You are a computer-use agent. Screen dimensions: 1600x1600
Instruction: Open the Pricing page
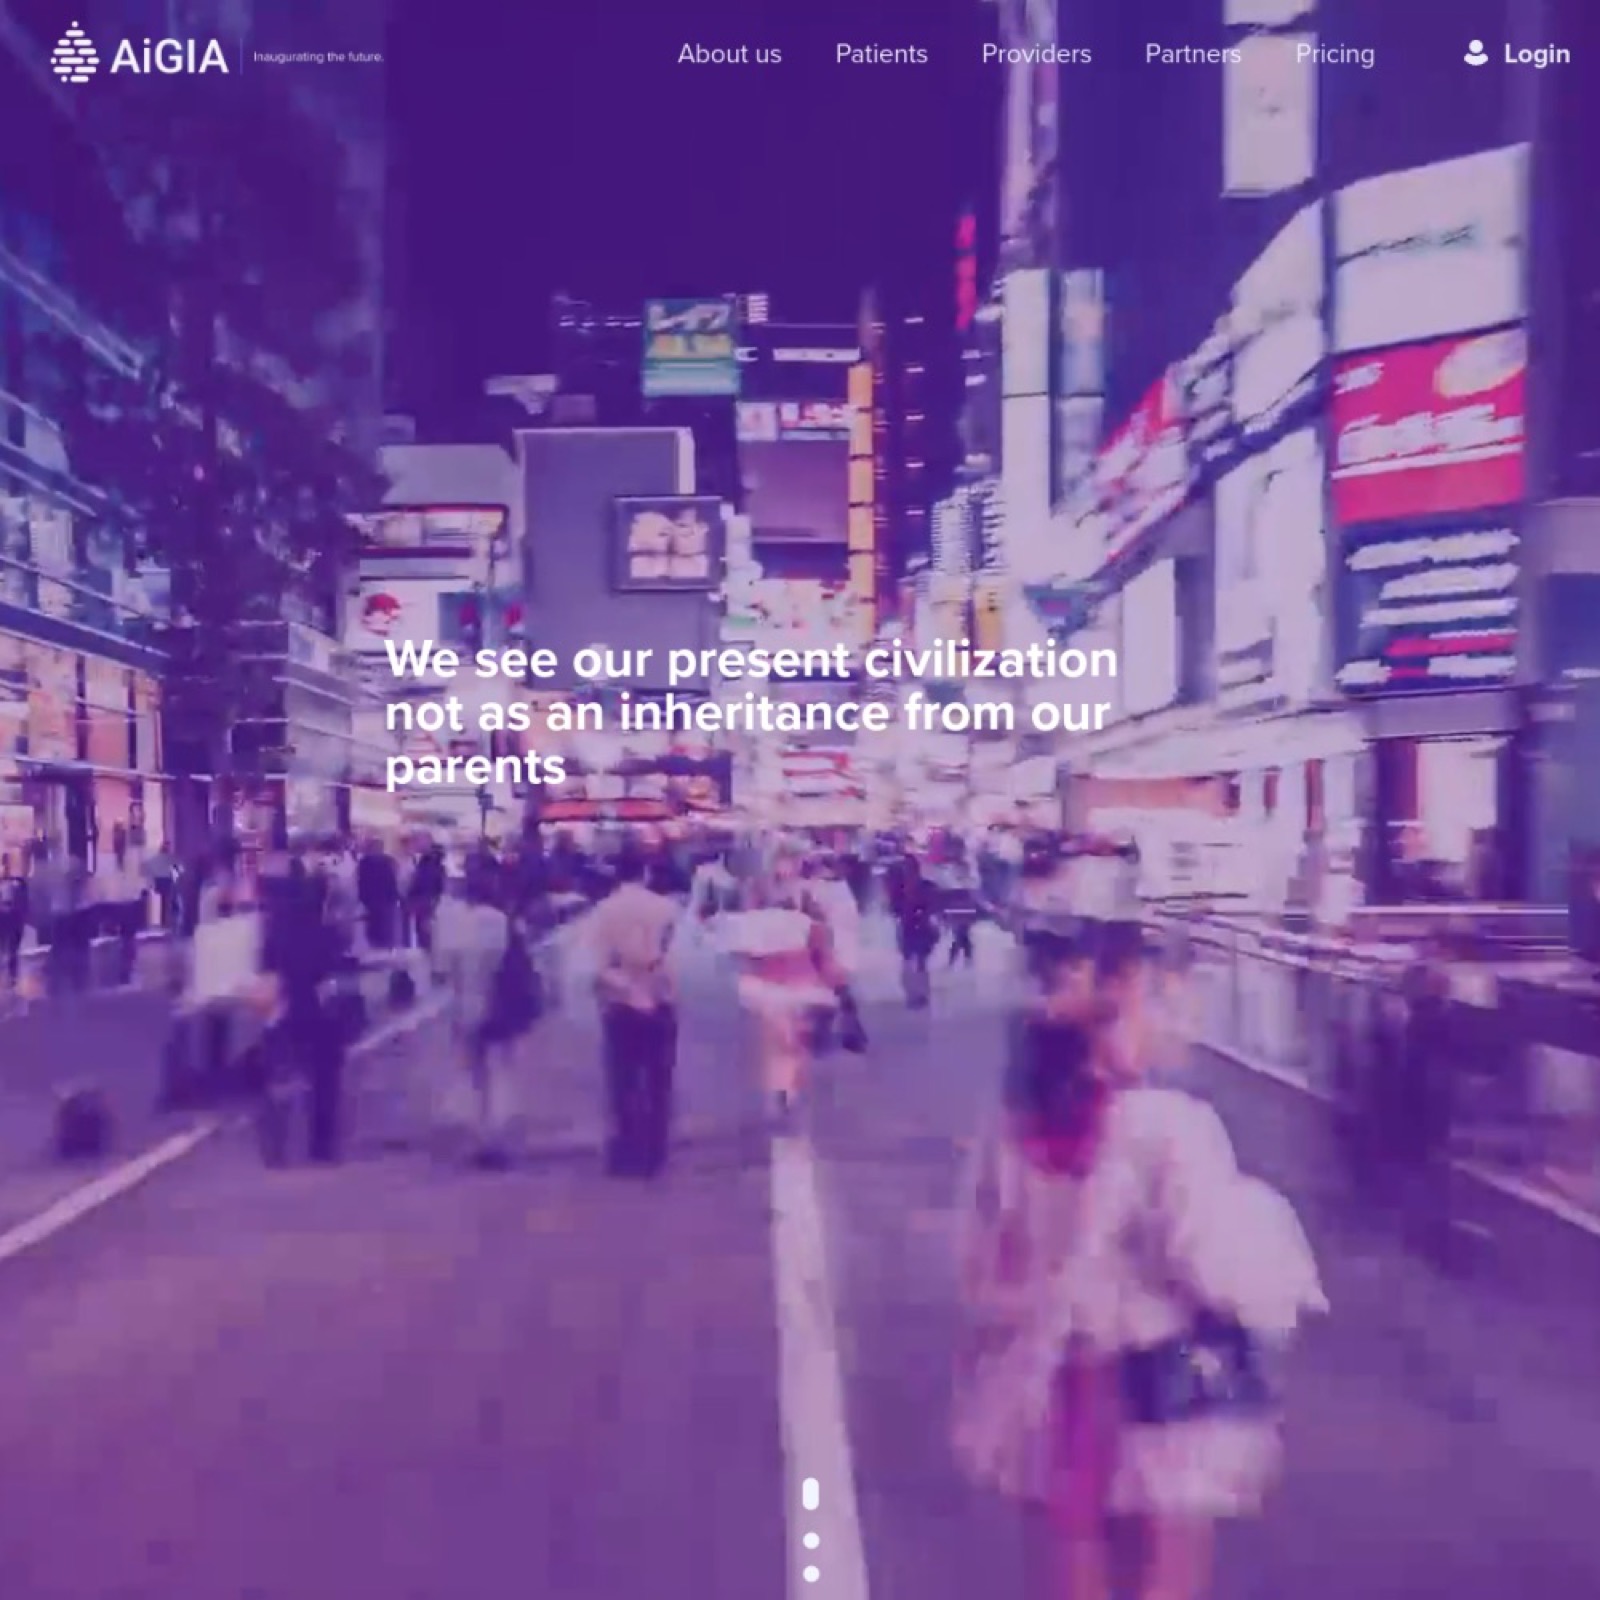1335,55
